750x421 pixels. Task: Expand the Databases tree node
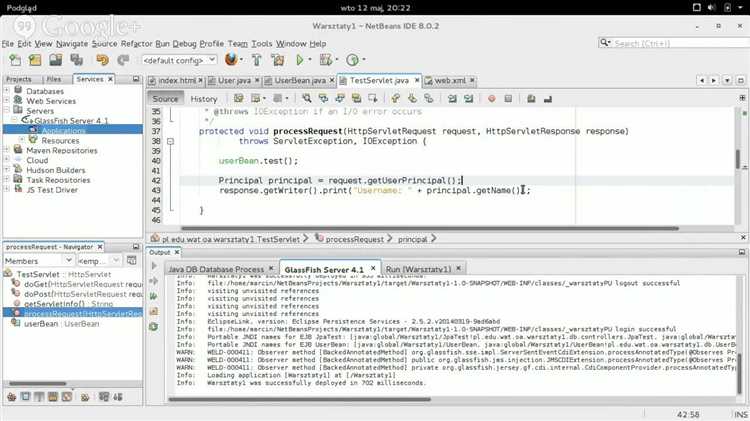(8, 91)
